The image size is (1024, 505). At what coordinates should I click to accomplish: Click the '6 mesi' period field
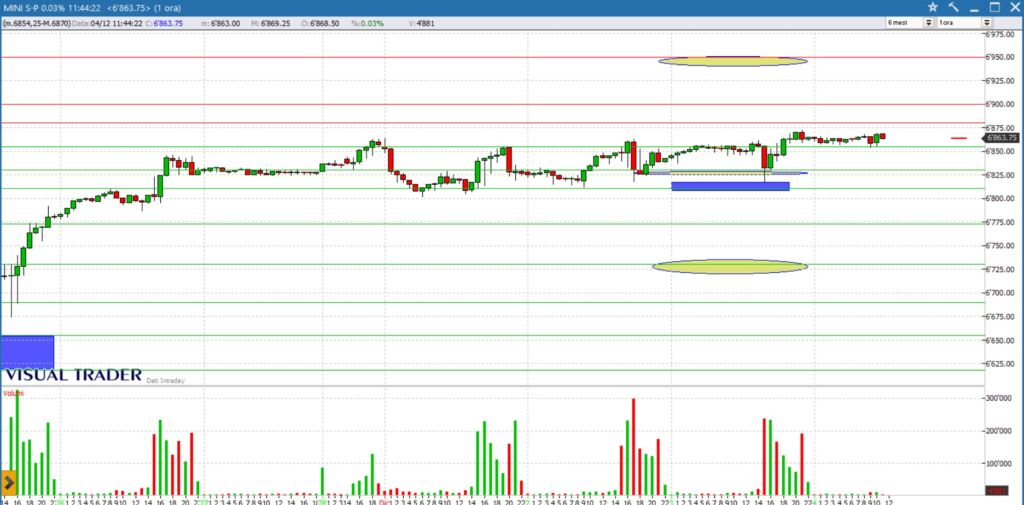tap(904, 22)
